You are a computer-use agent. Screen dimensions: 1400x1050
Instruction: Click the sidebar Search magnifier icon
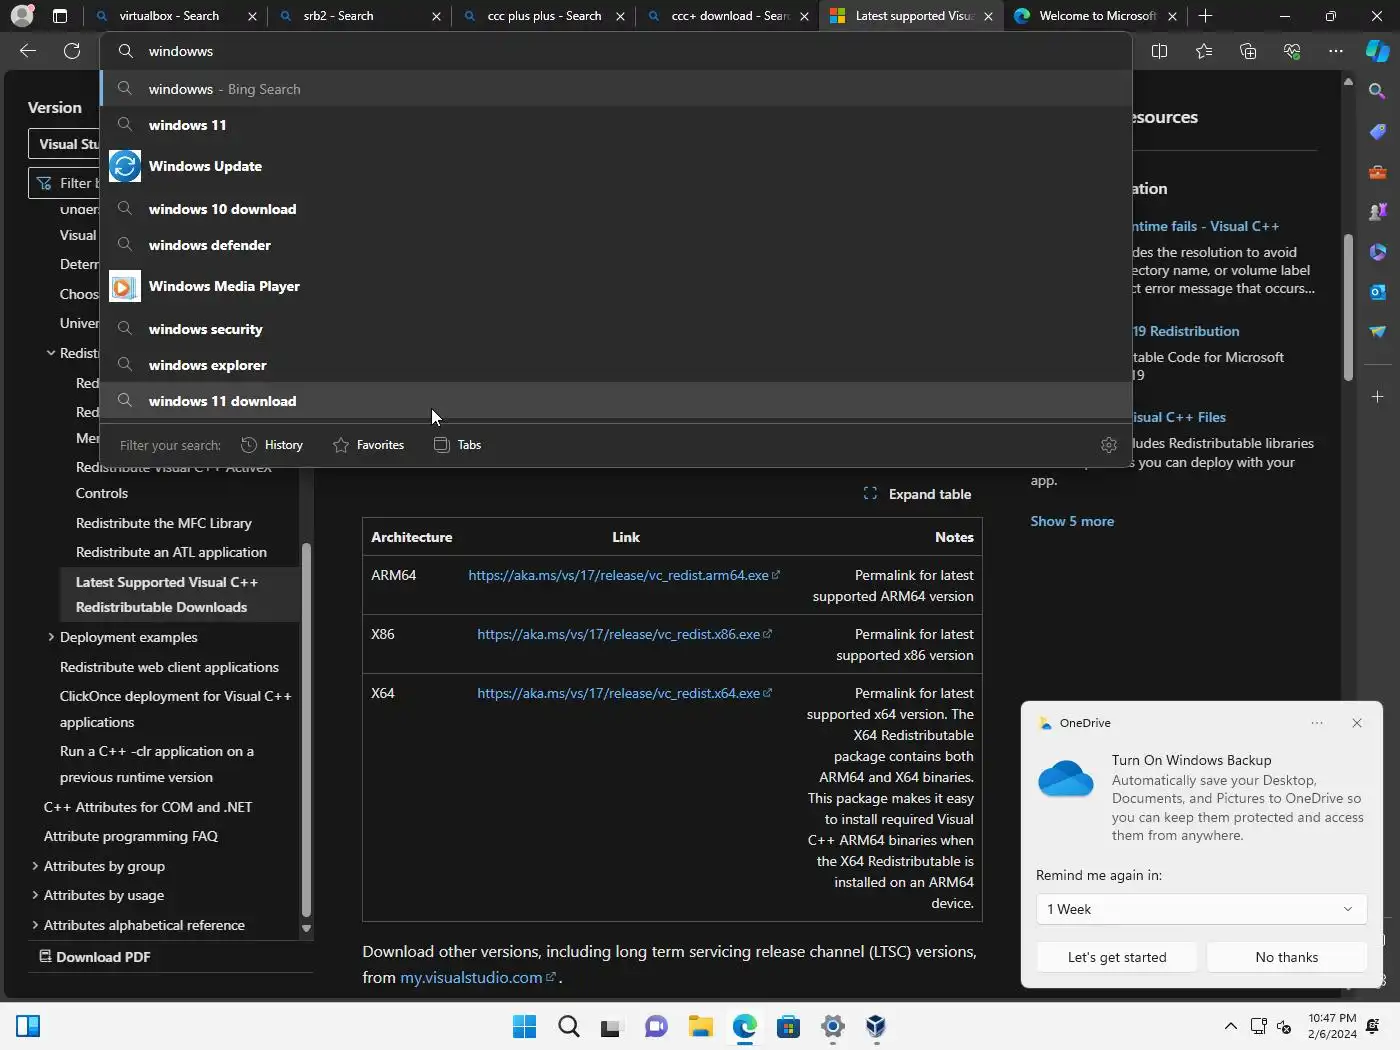tap(1377, 91)
